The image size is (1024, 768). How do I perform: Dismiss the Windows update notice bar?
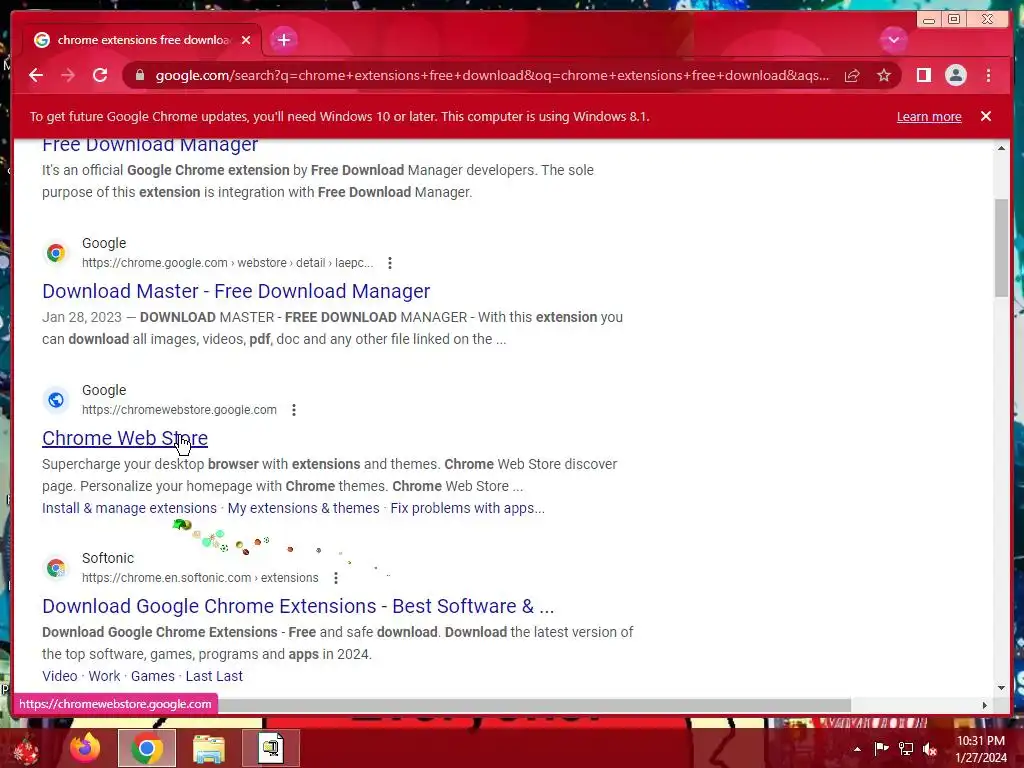(x=986, y=116)
